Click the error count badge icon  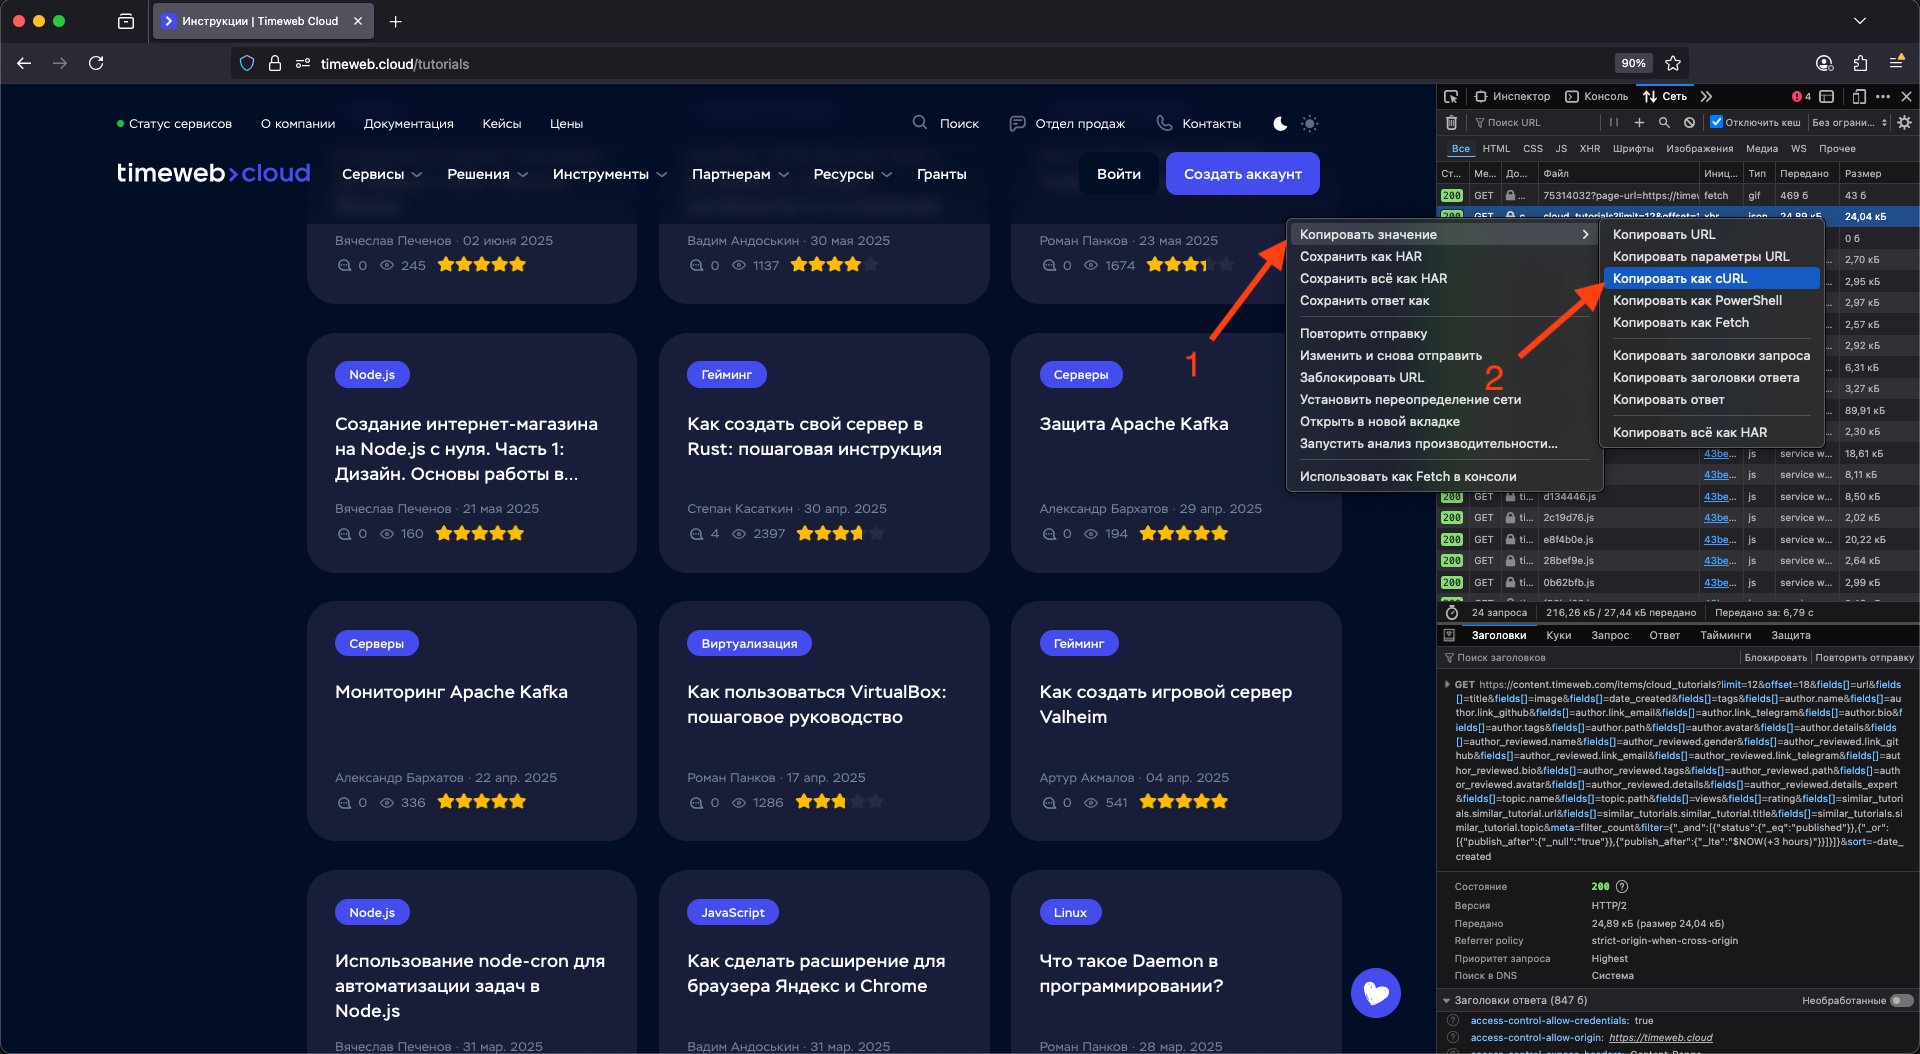[1801, 97]
